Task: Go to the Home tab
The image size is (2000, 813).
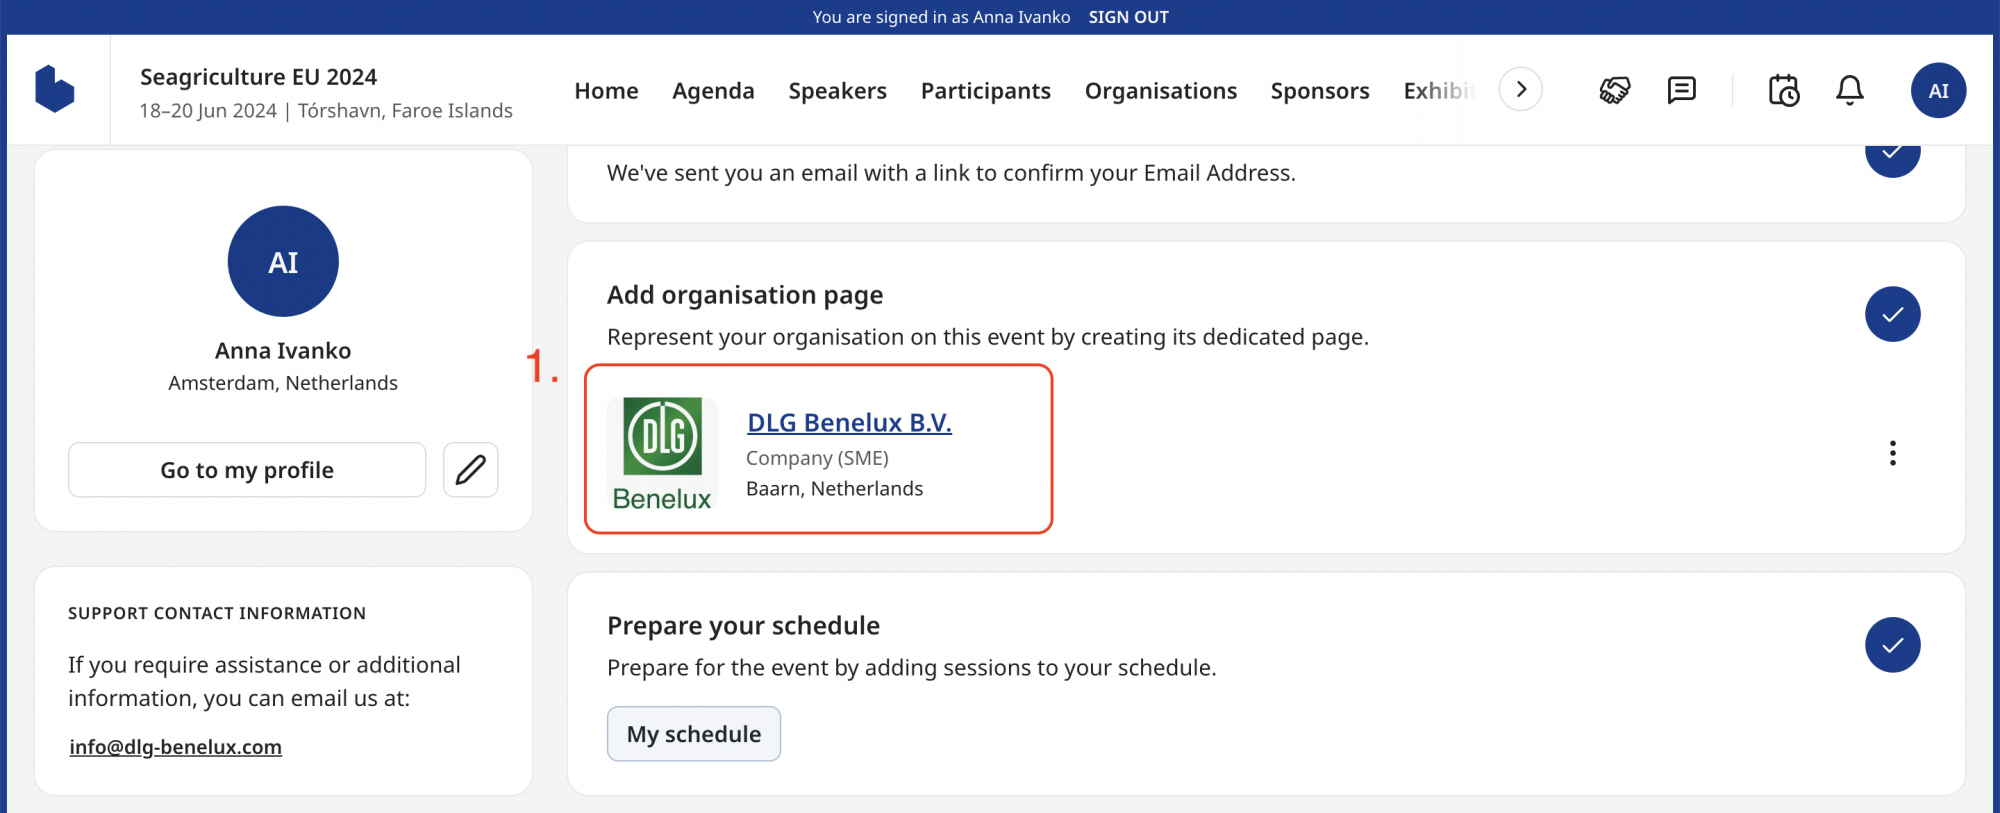Action: tap(606, 91)
